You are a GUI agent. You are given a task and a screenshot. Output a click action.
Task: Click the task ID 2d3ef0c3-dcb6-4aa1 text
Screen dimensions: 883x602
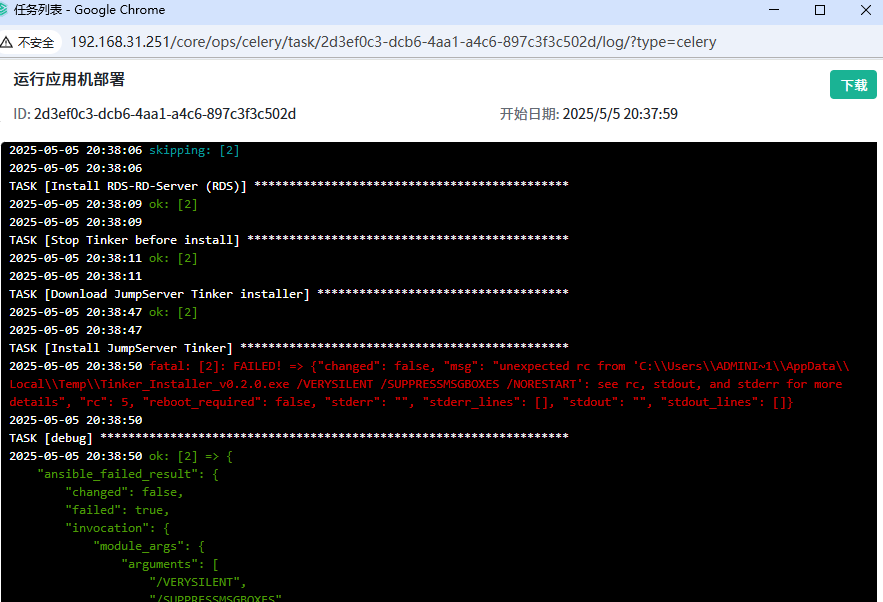coord(164,114)
